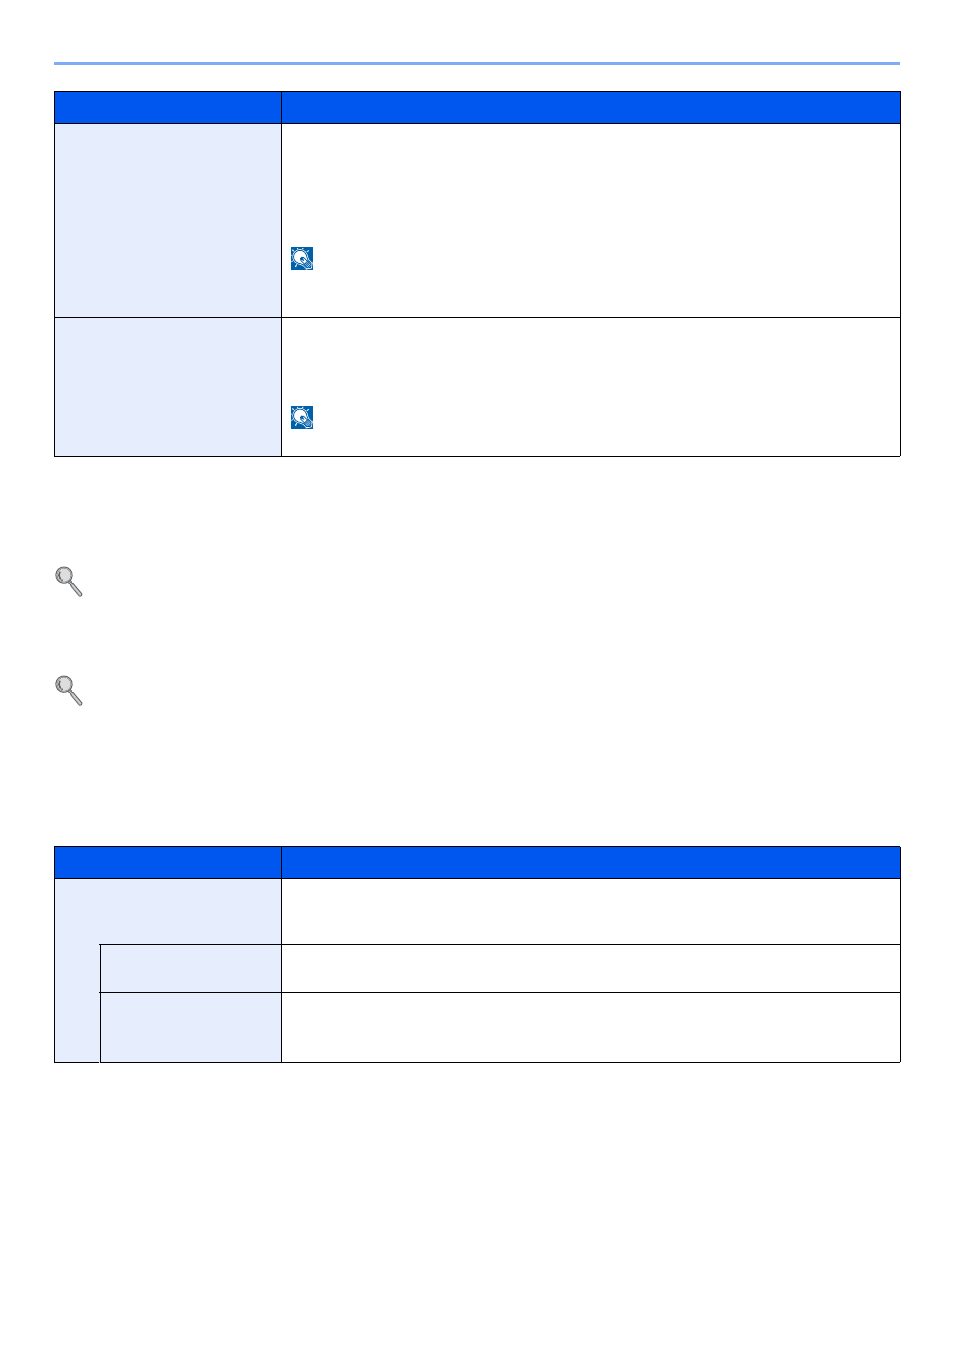
Task: Select the light-blue item cell of the first upper-table row
Action: (168, 221)
